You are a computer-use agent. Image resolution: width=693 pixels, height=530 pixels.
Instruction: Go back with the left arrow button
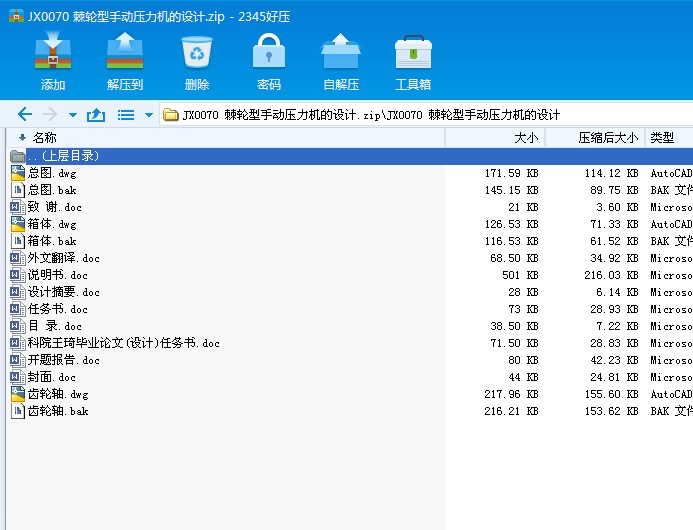(x=25, y=115)
